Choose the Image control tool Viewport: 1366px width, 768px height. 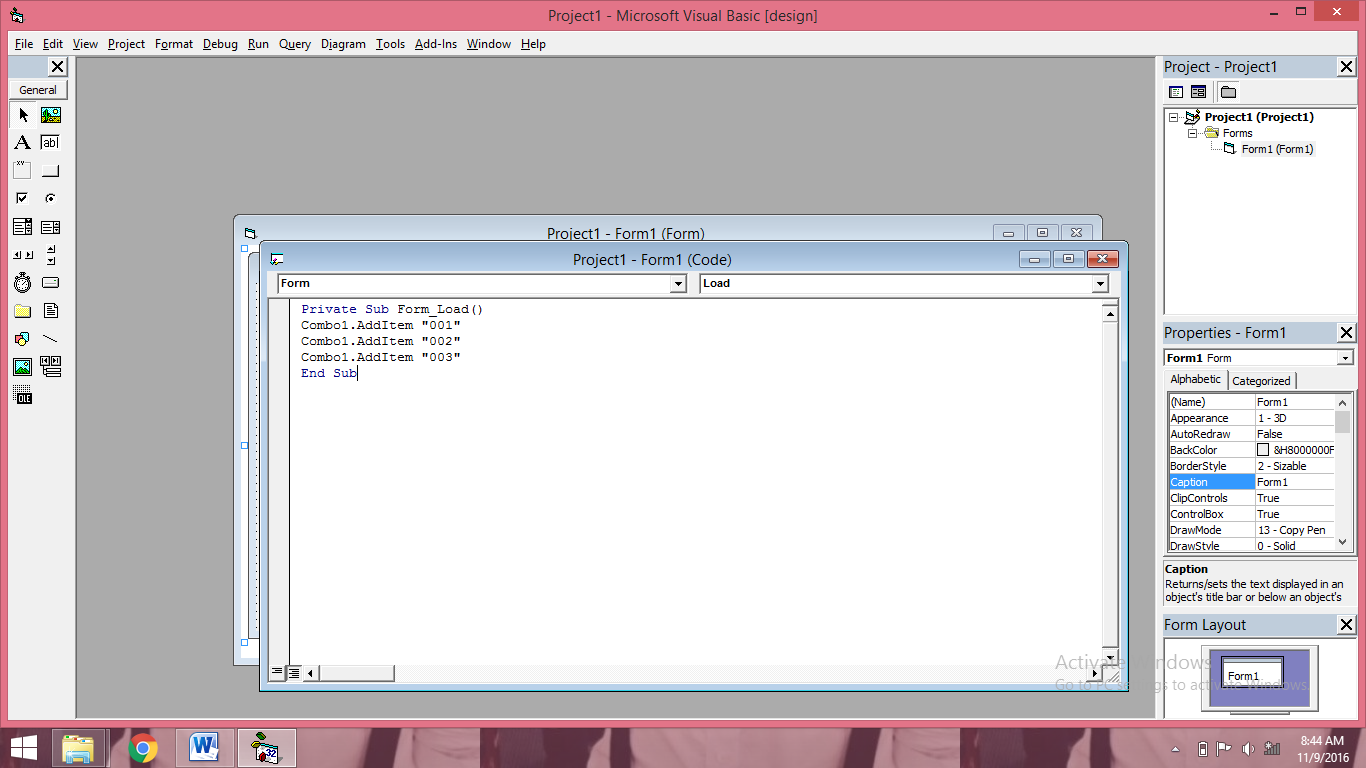point(23,367)
